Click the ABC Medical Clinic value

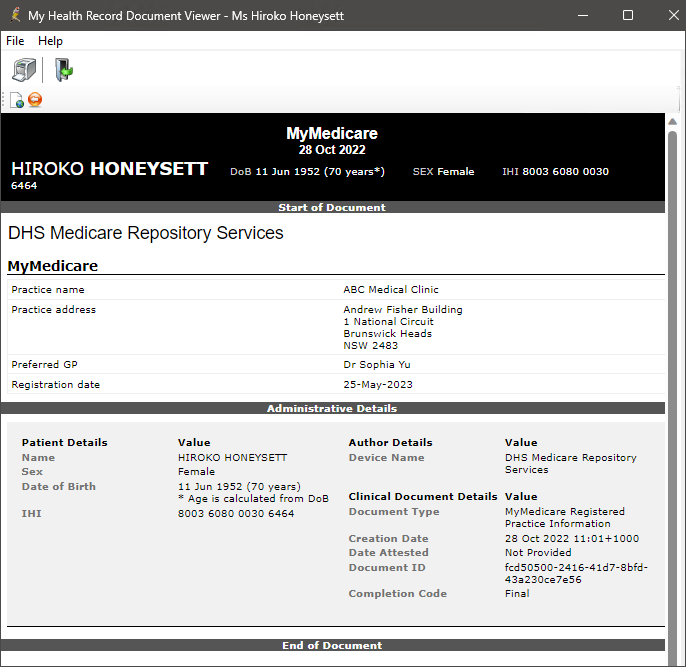pos(391,290)
